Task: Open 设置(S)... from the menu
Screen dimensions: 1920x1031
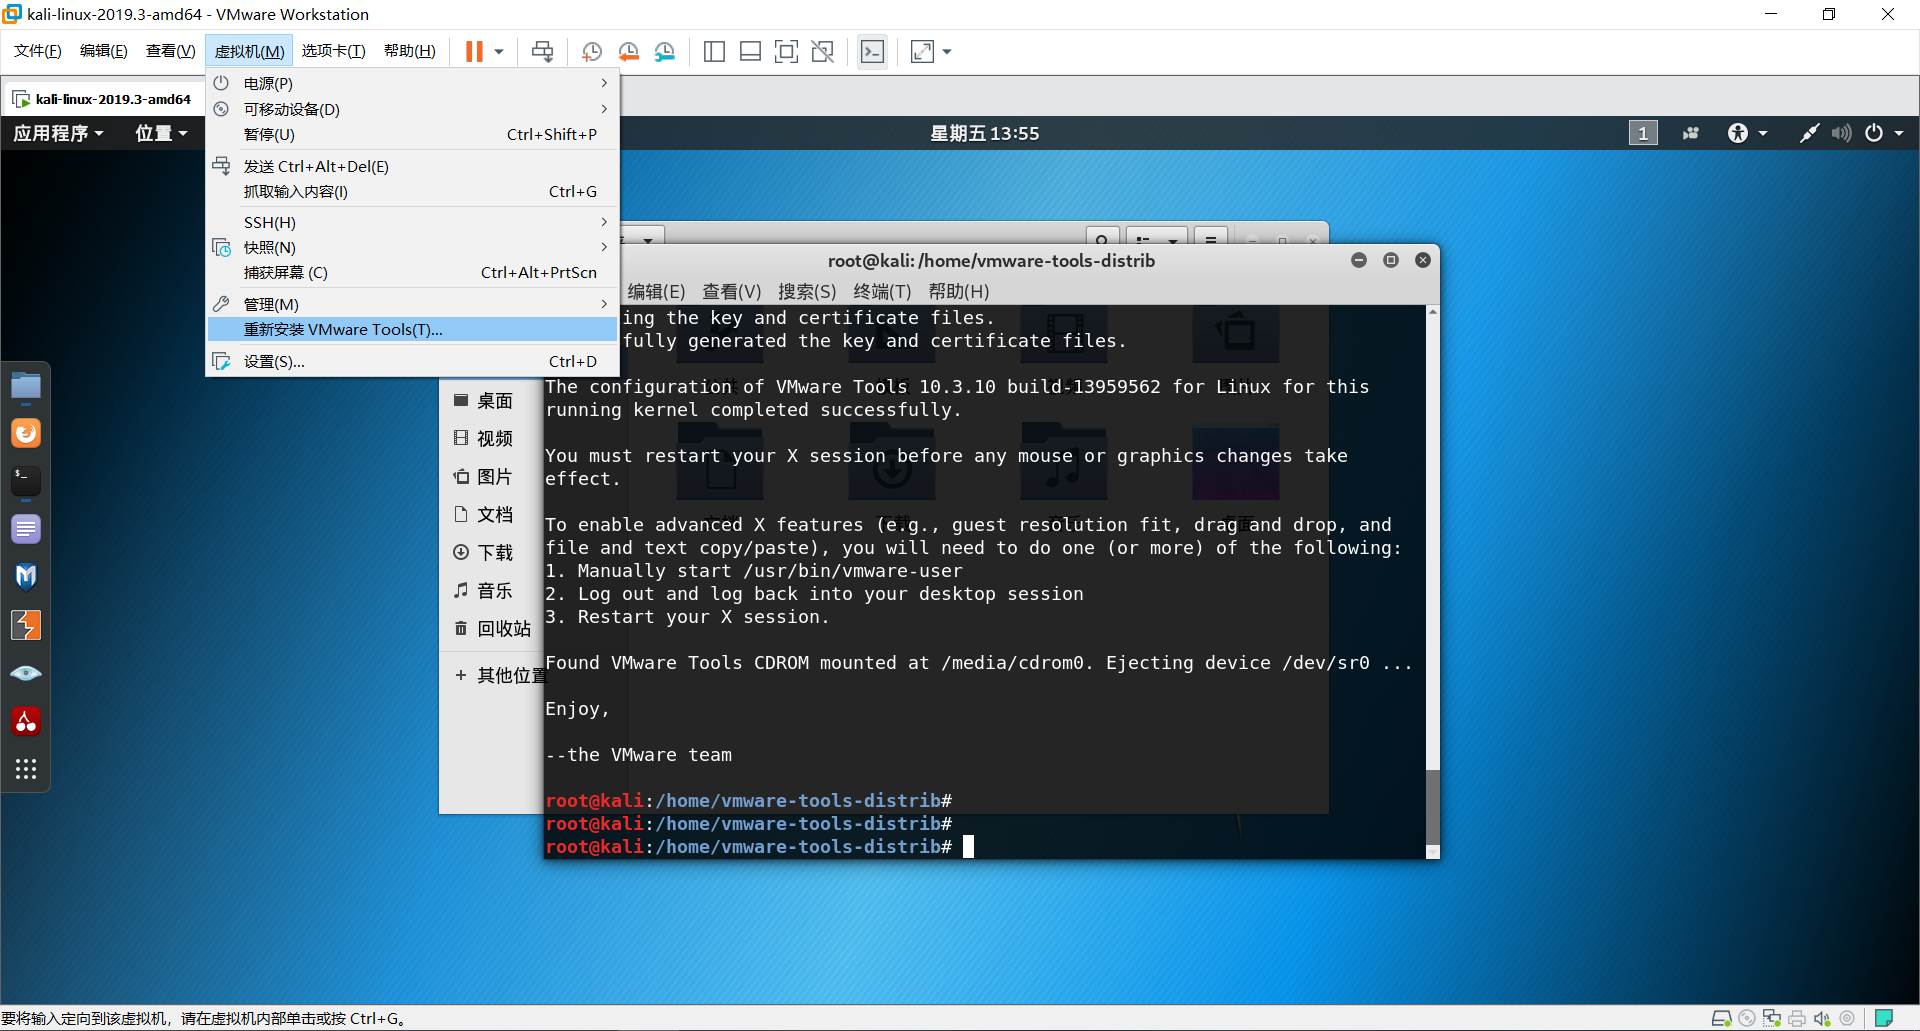Action: point(412,361)
